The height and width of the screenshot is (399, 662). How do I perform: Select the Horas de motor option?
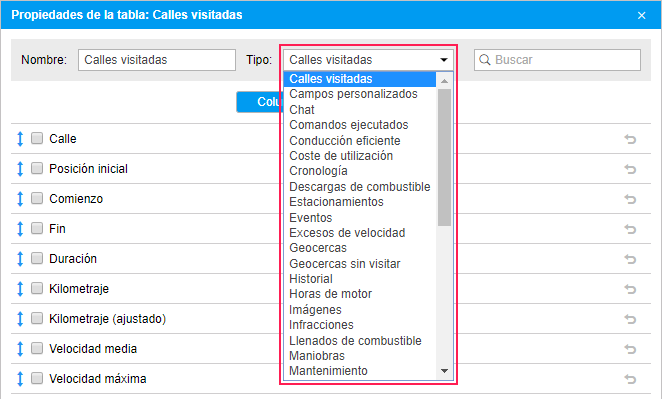click(x=331, y=294)
